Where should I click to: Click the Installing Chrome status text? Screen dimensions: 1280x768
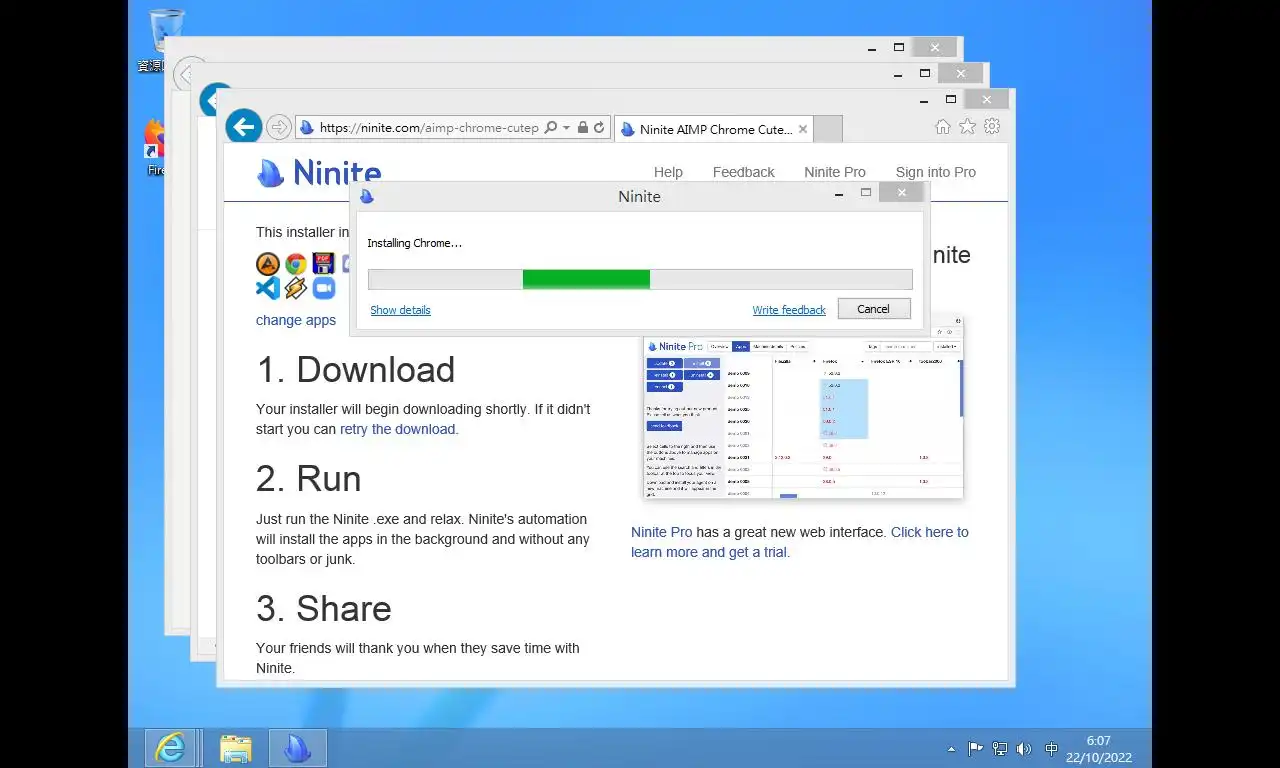pos(415,243)
